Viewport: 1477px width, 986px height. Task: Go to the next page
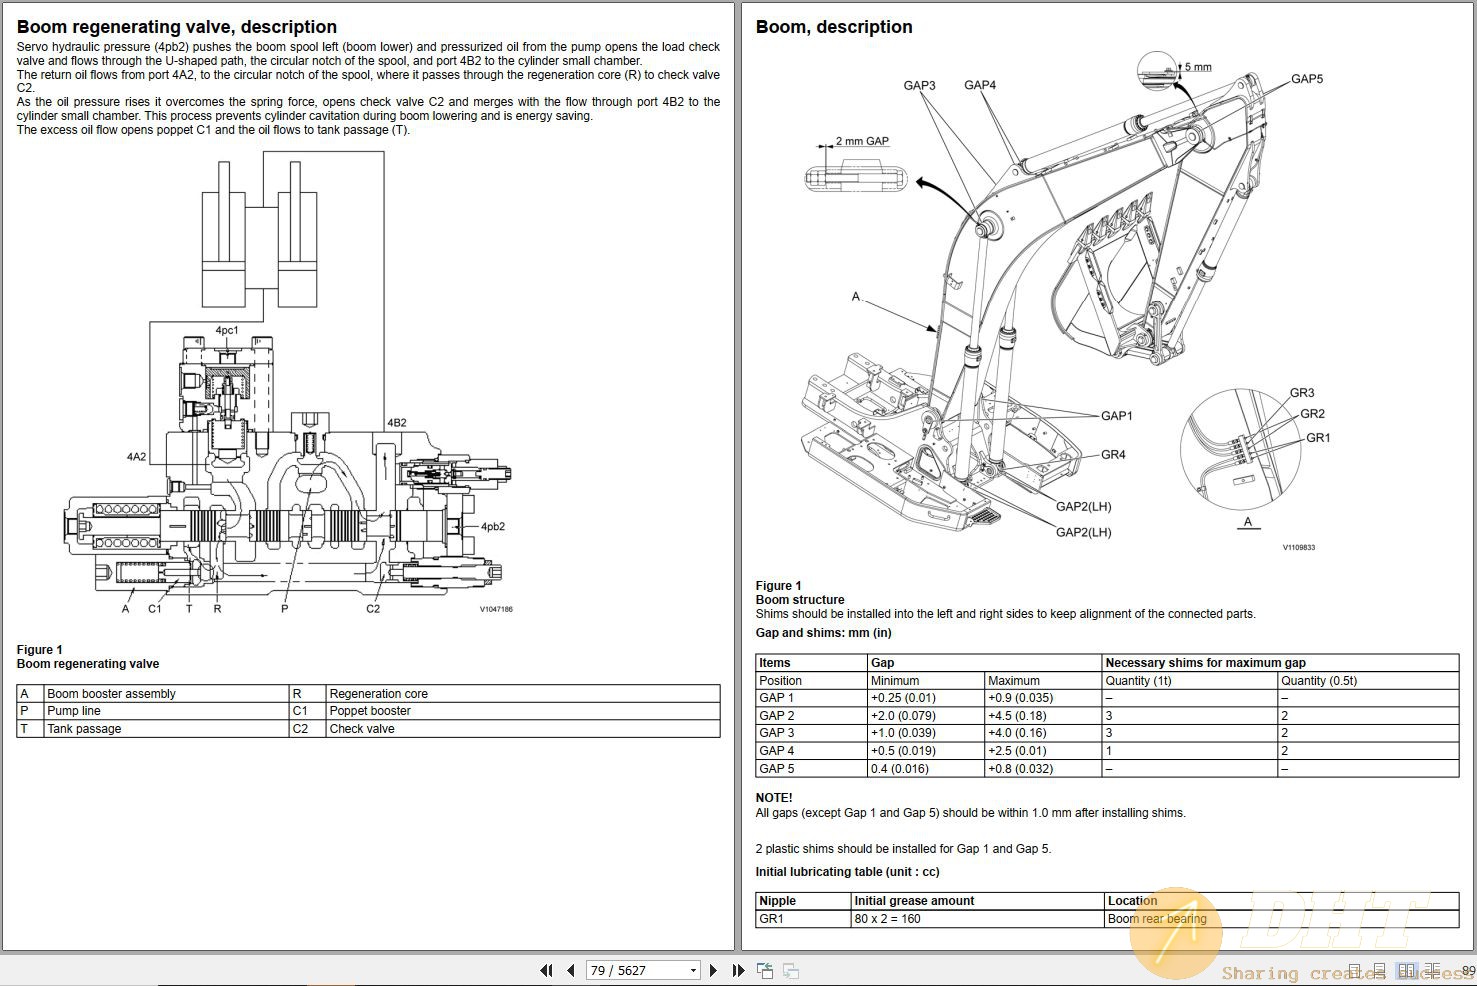coord(713,970)
